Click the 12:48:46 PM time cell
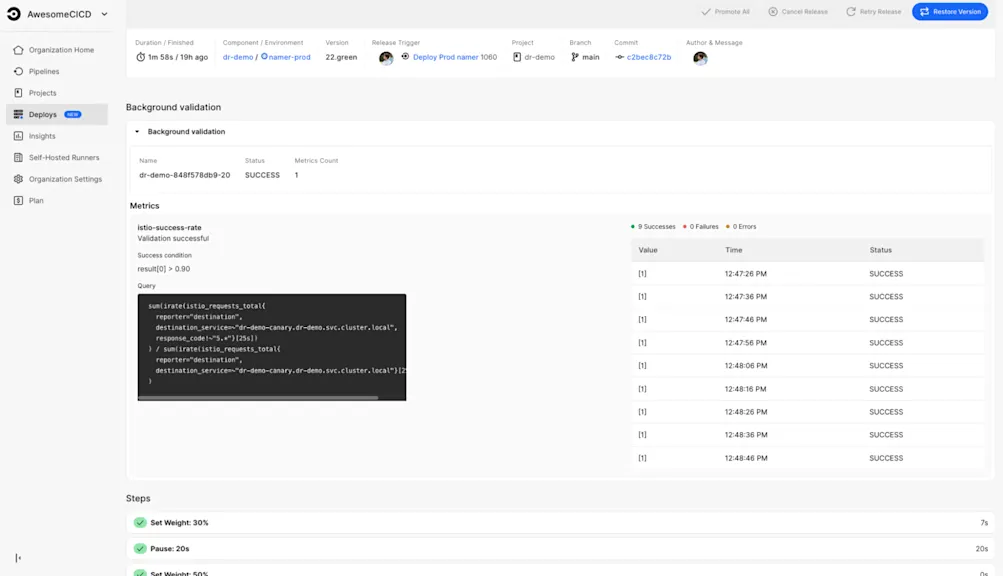This screenshot has height=576, width=1003. 746,458
